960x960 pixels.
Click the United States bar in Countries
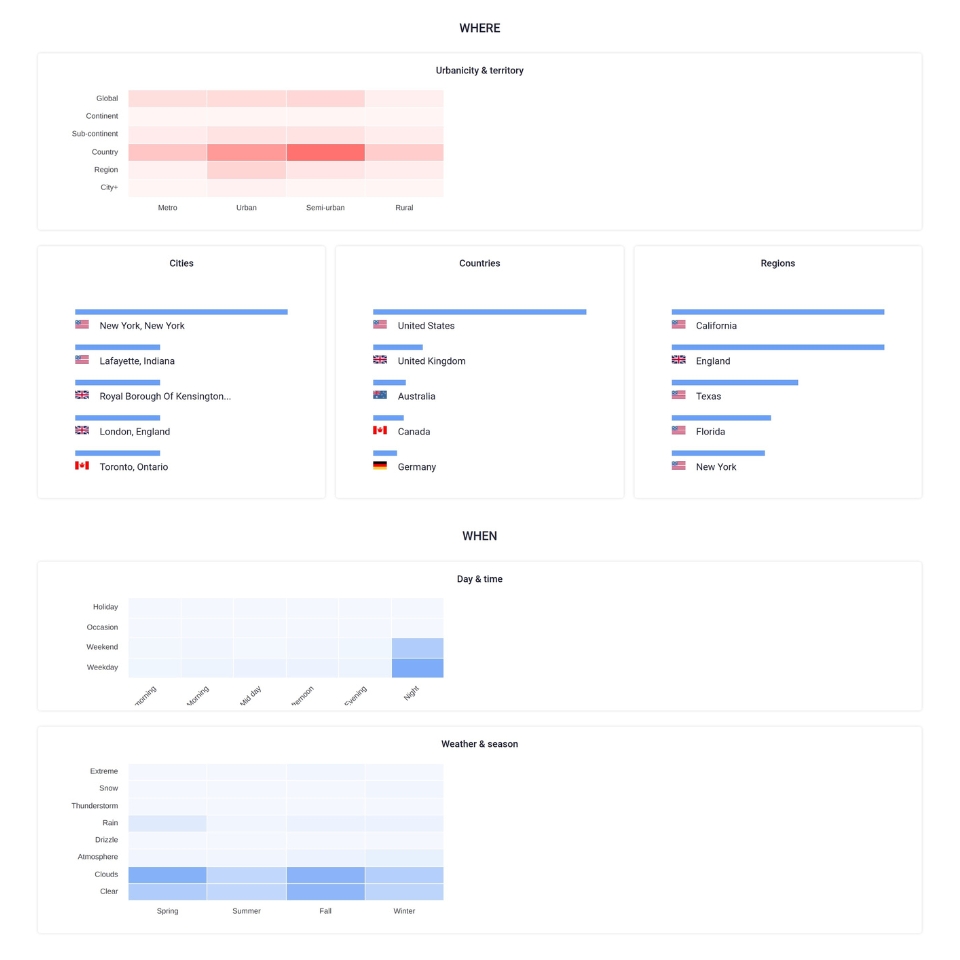click(x=479, y=312)
